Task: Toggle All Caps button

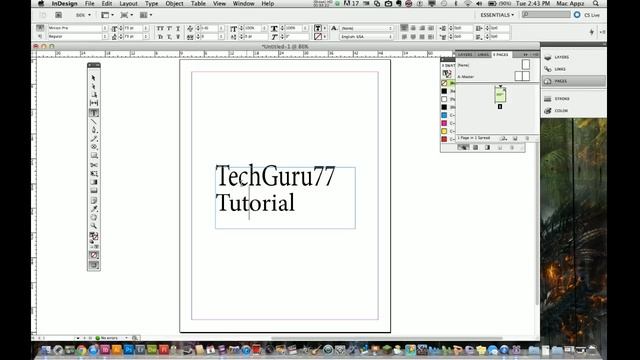Action: click(160, 28)
